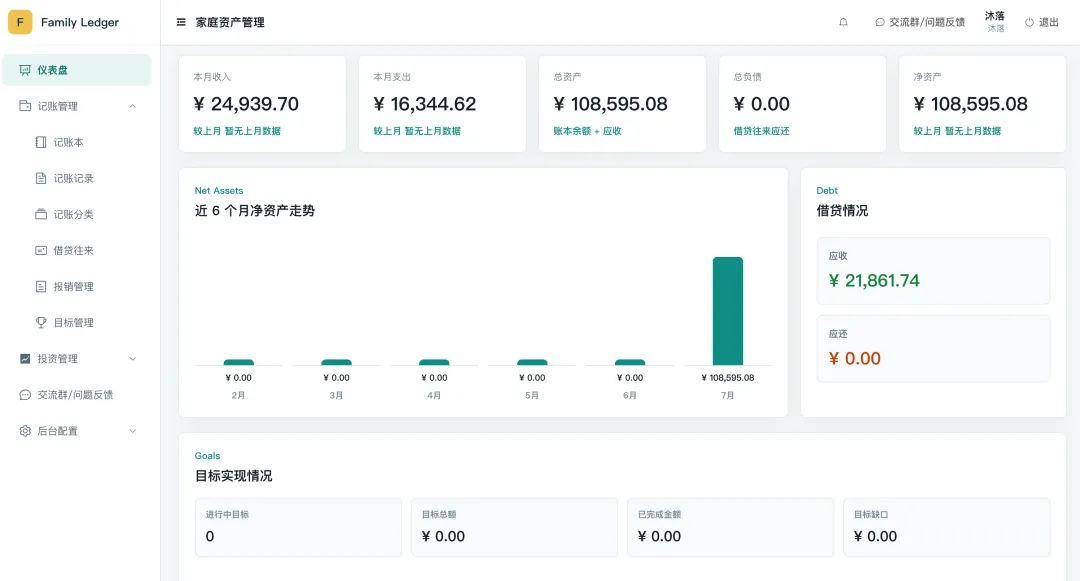Image resolution: width=1080 pixels, height=581 pixels.
Task: Click the 4月 chart bar
Action: [435, 362]
